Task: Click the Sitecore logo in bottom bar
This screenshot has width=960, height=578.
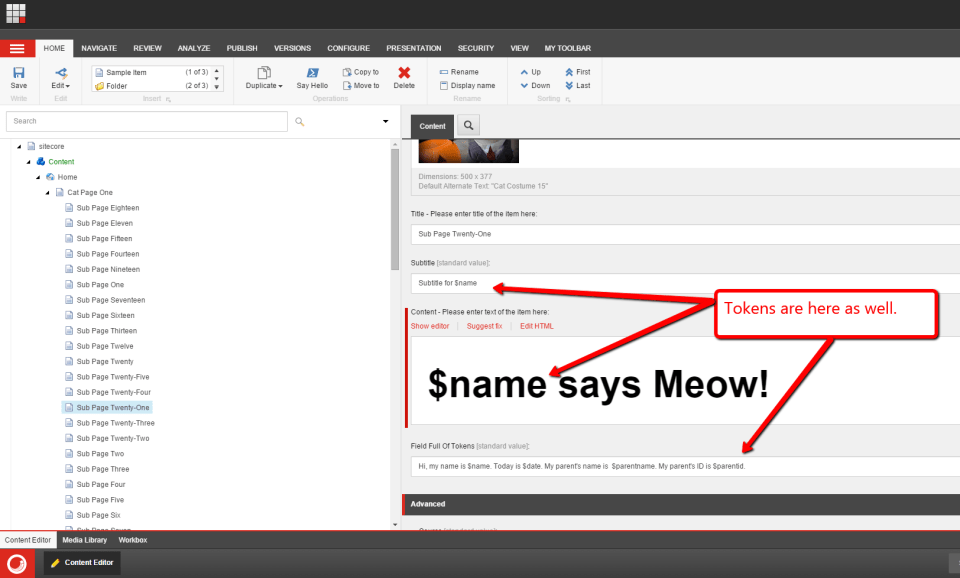Action: [16, 563]
